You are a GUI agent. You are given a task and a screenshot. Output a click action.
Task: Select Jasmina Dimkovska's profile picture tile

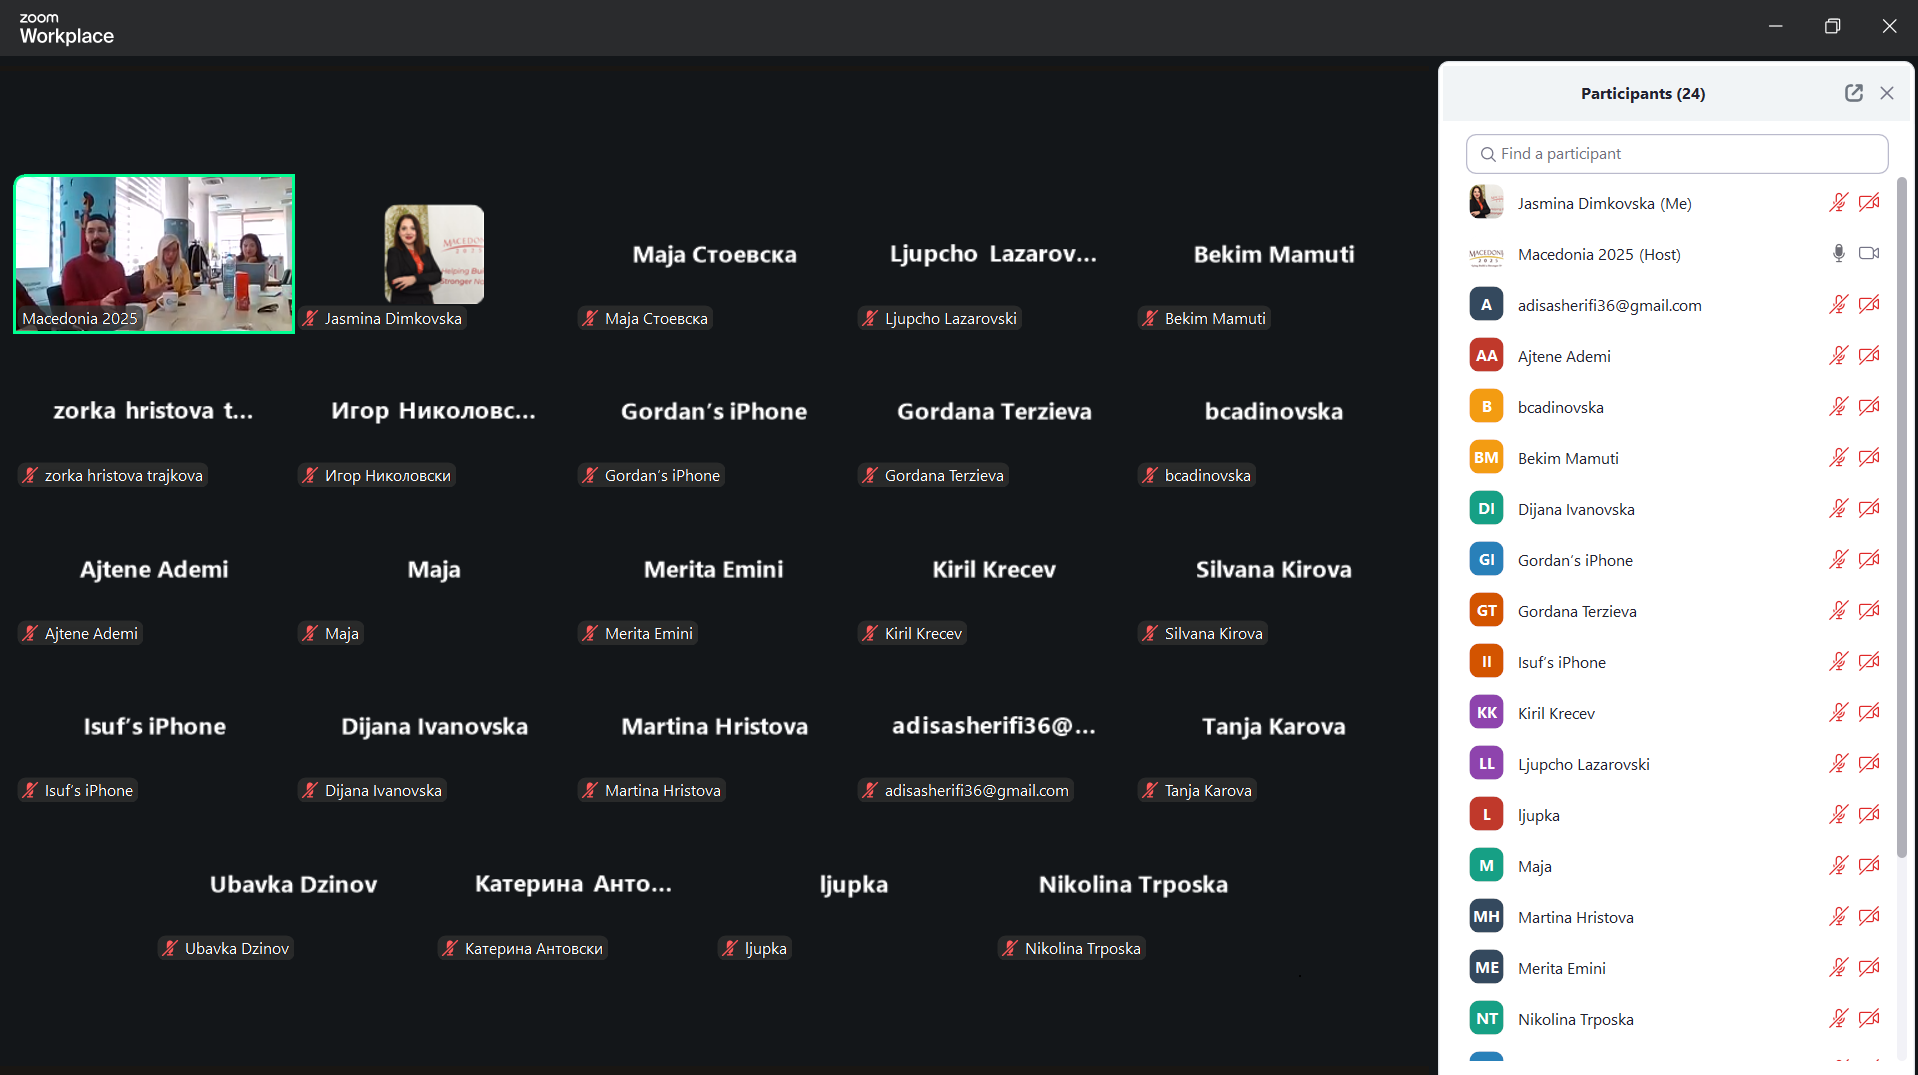pos(434,253)
